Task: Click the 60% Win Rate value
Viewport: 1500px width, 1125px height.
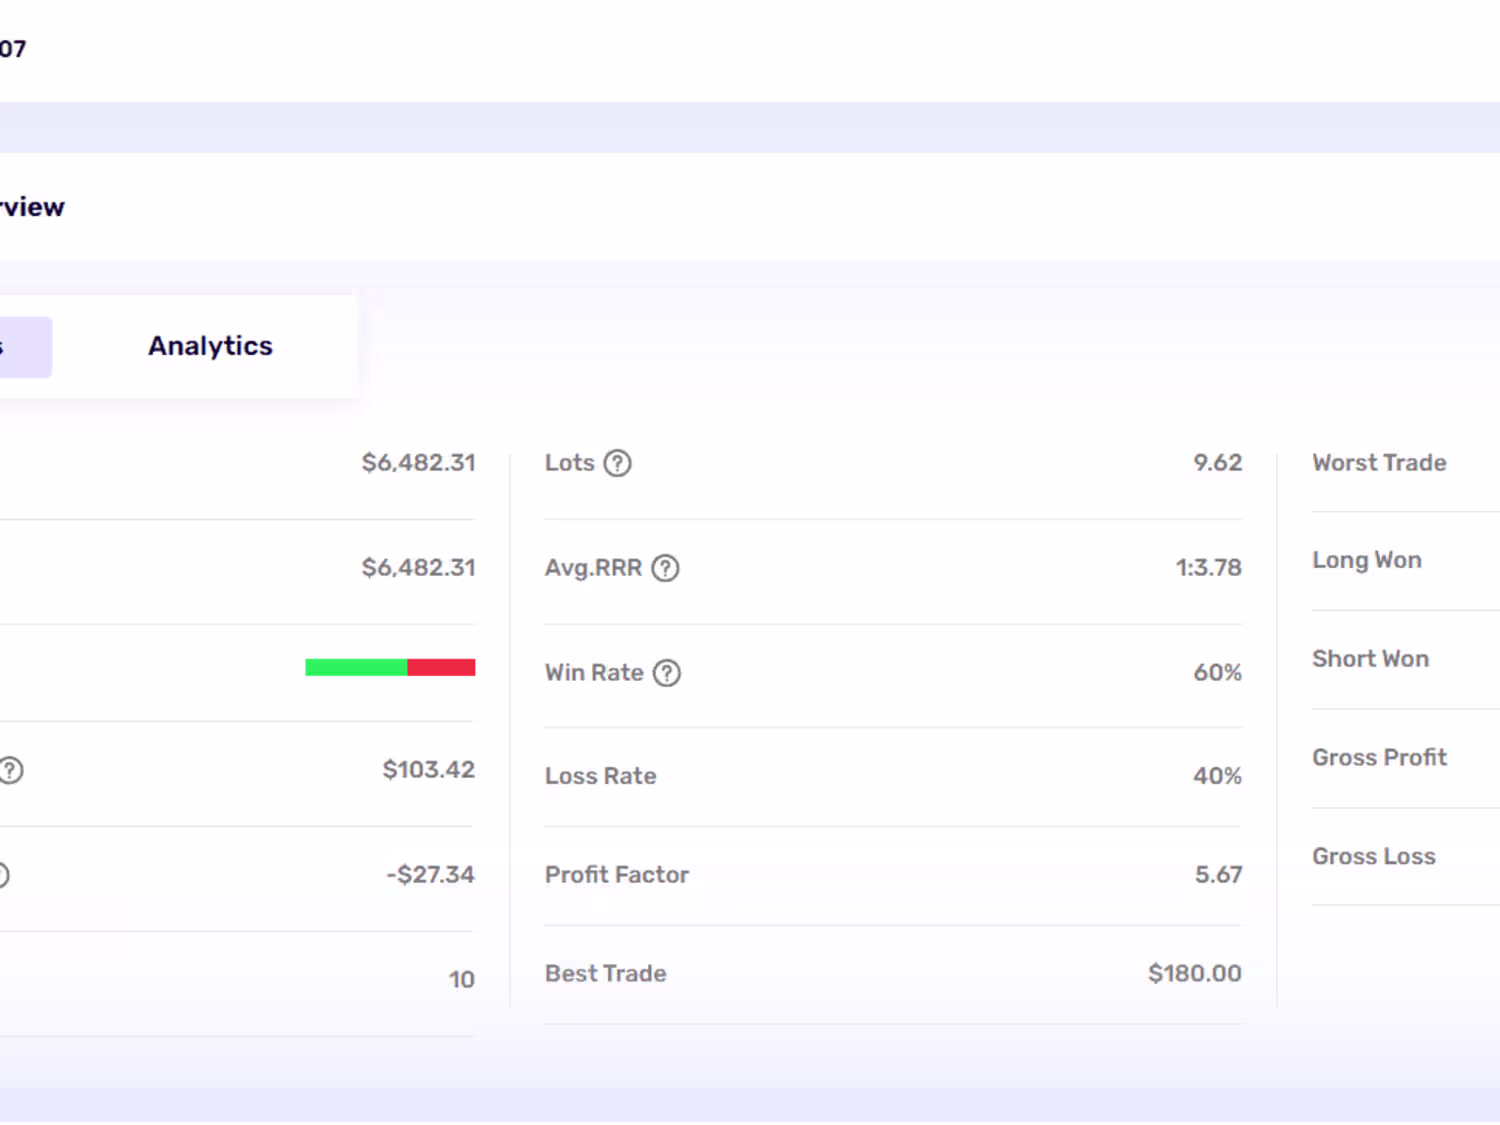Action: coord(1217,673)
